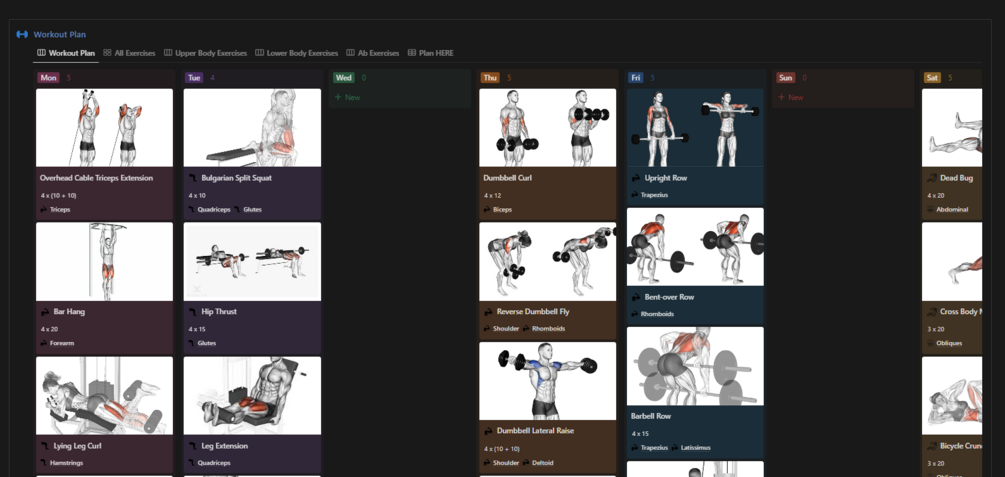The height and width of the screenshot is (477, 1005).
Task: Click '4 x 15' on the Hip Thrust card
Action: (x=197, y=329)
